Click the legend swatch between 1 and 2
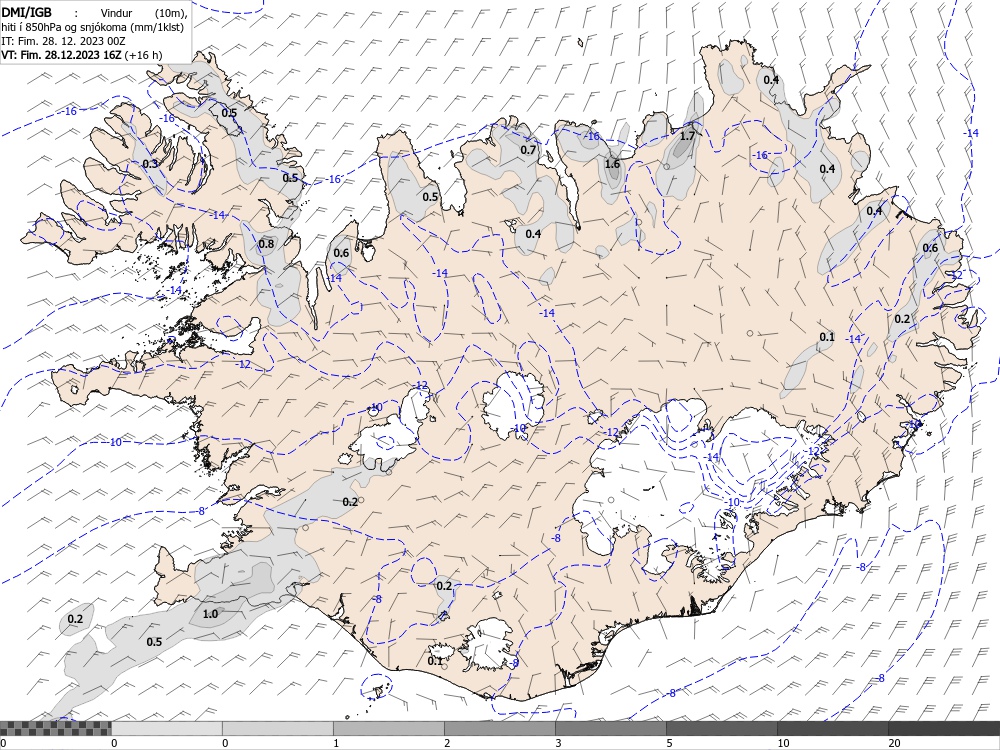Viewport: 1000px width, 750px height. pyautogui.click(x=388, y=728)
